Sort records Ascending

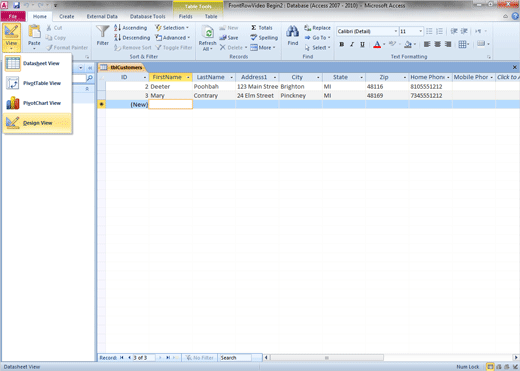point(131,28)
